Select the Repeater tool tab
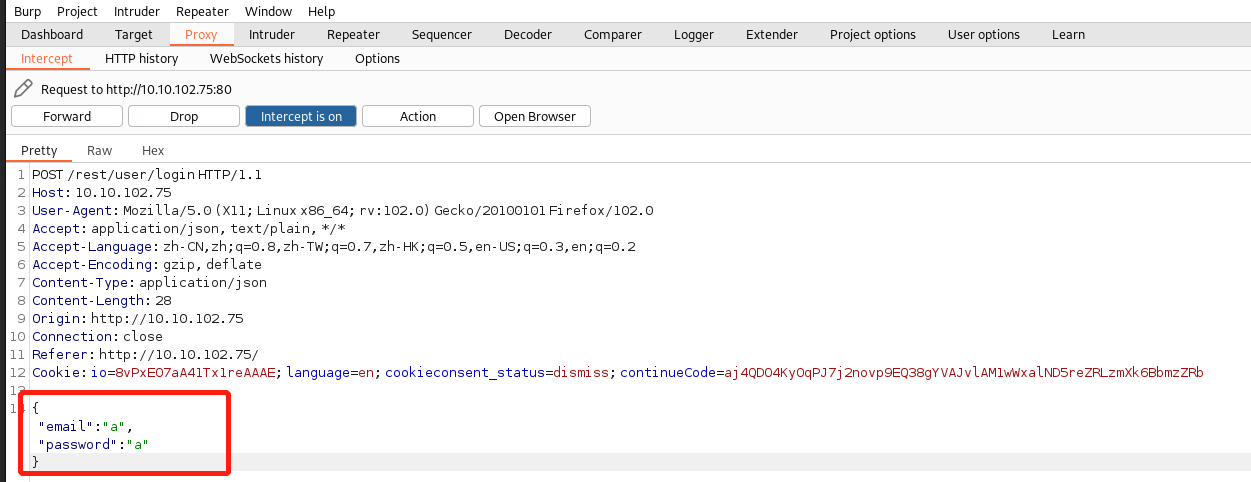This screenshot has width=1251, height=482. tap(353, 34)
